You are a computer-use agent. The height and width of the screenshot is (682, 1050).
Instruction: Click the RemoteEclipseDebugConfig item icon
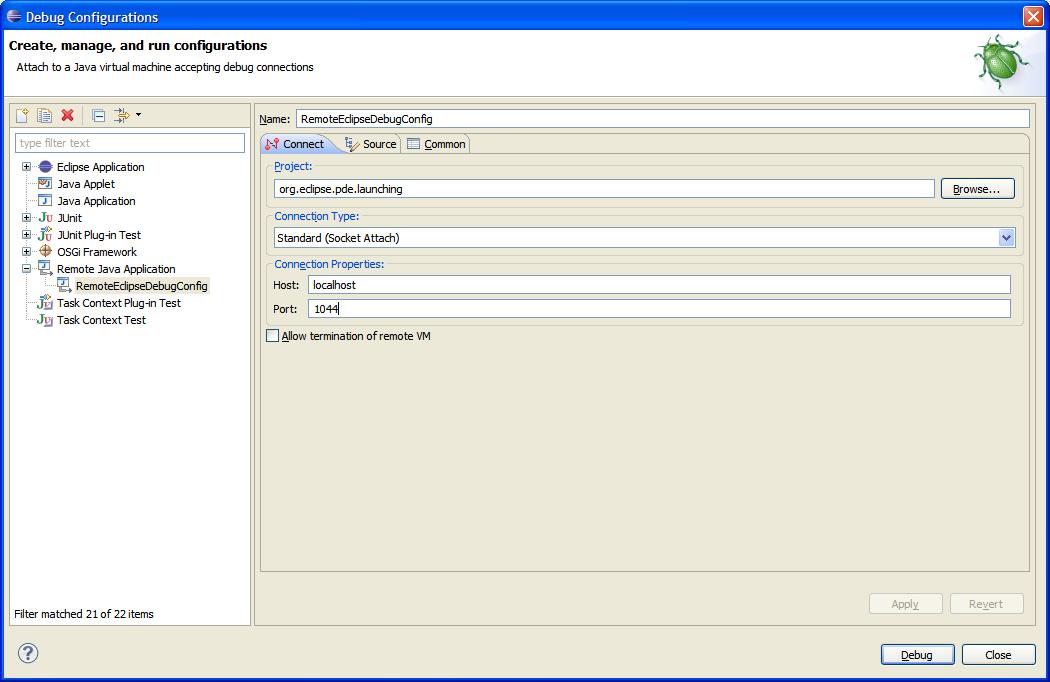click(64, 285)
